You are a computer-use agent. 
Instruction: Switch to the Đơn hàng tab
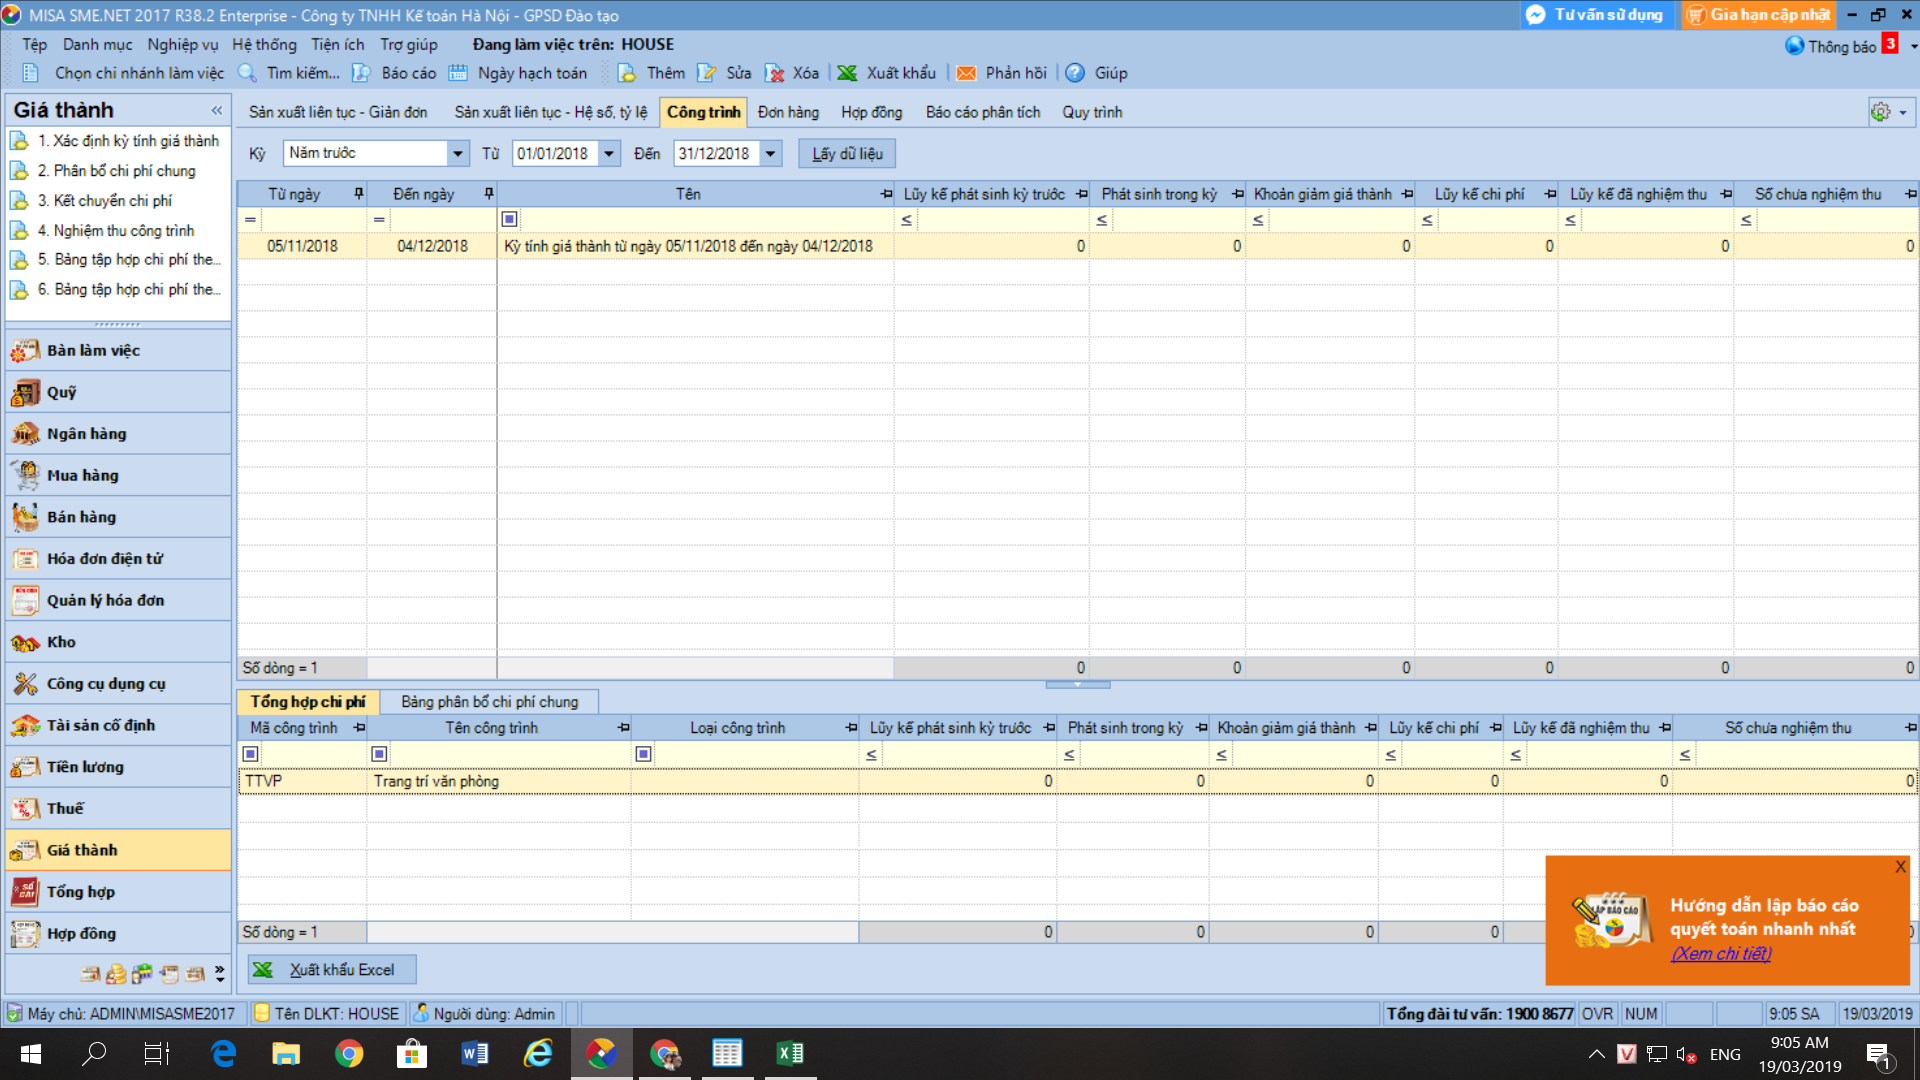coord(788,112)
